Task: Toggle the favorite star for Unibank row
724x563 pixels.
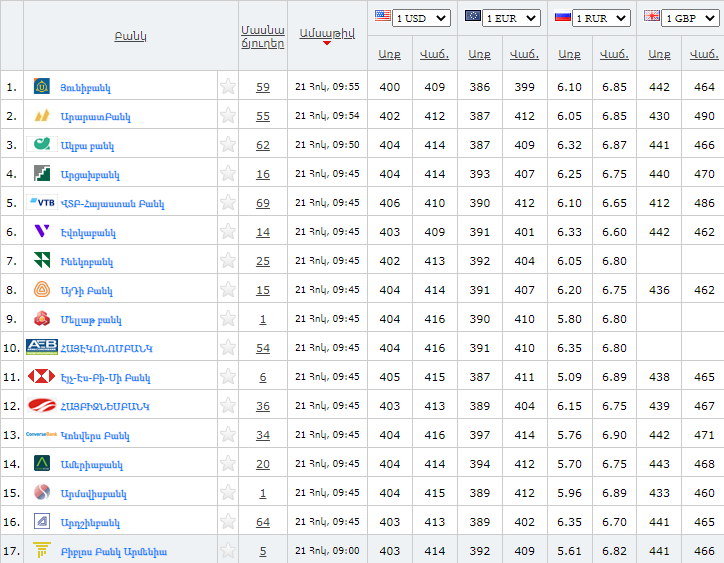Action: [228, 87]
